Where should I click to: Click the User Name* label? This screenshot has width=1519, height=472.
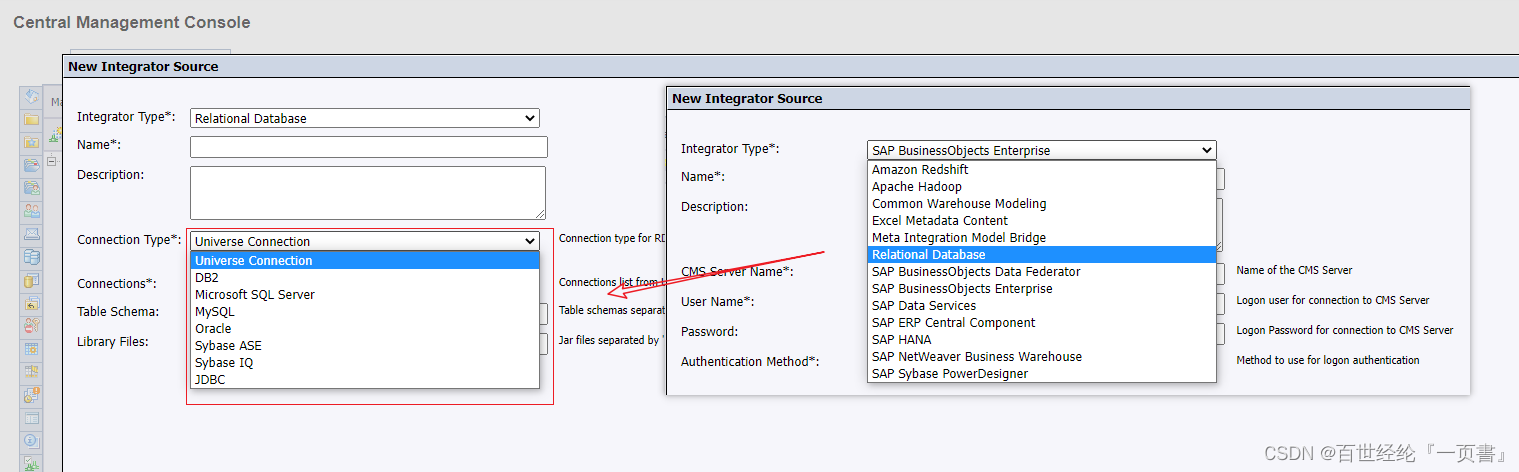718,301
